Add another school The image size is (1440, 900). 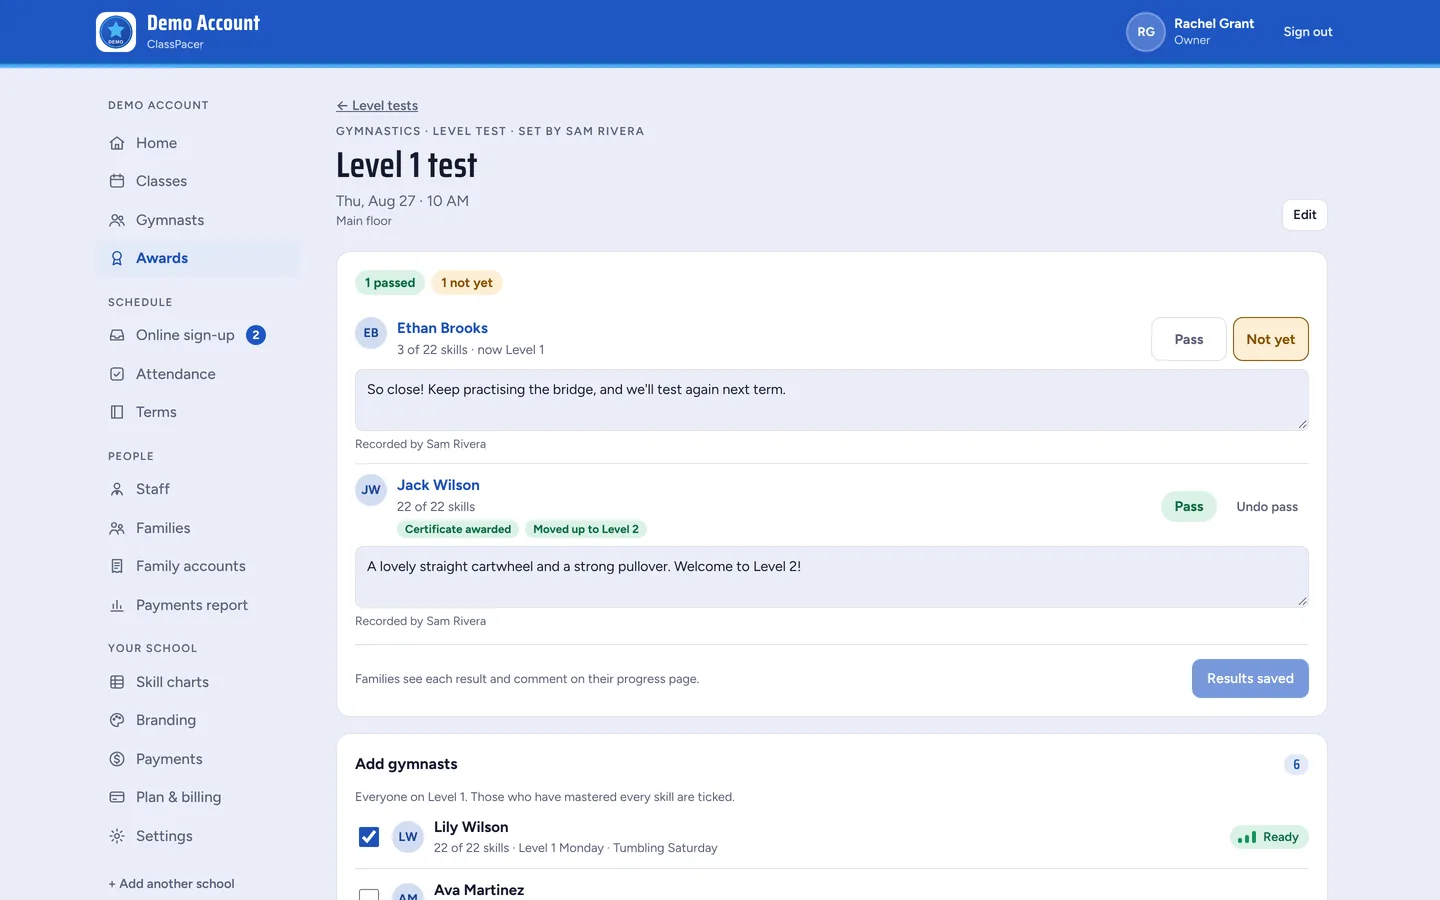[171, 884]
